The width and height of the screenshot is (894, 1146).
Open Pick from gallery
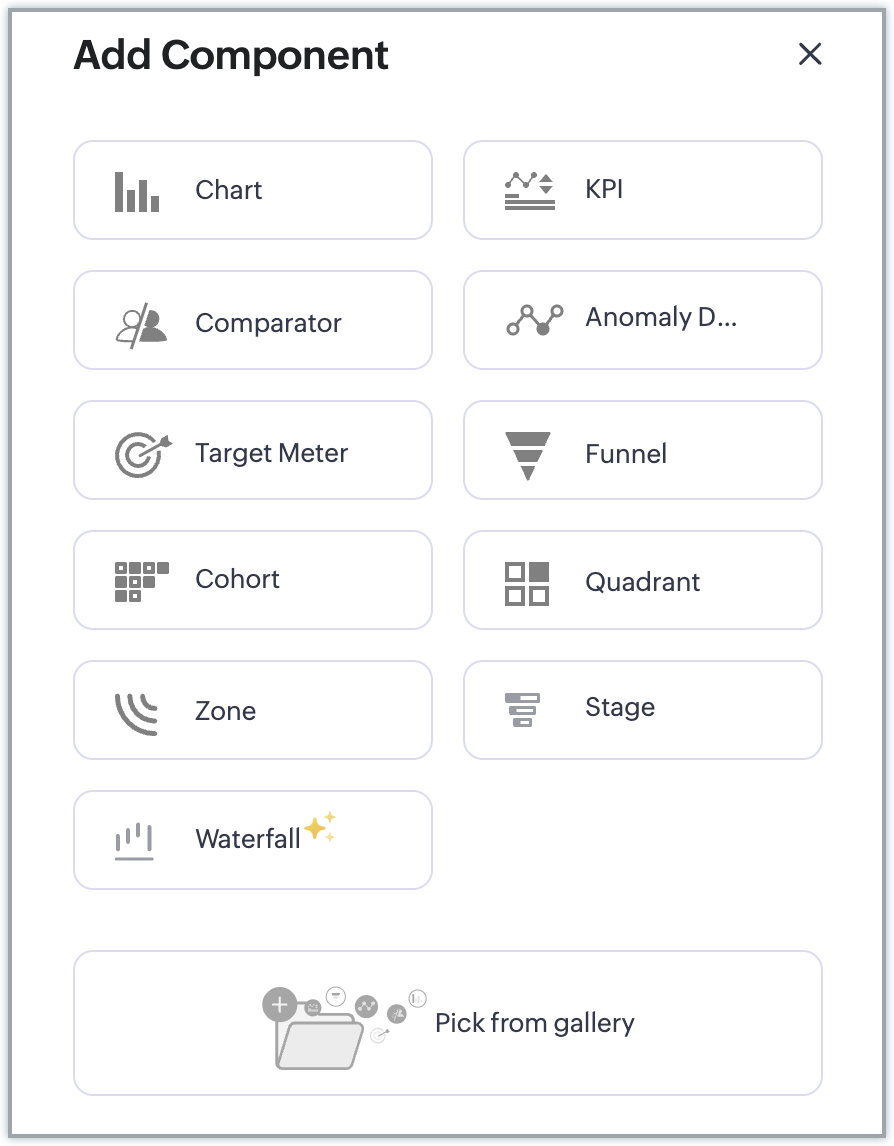[534, 1023]
